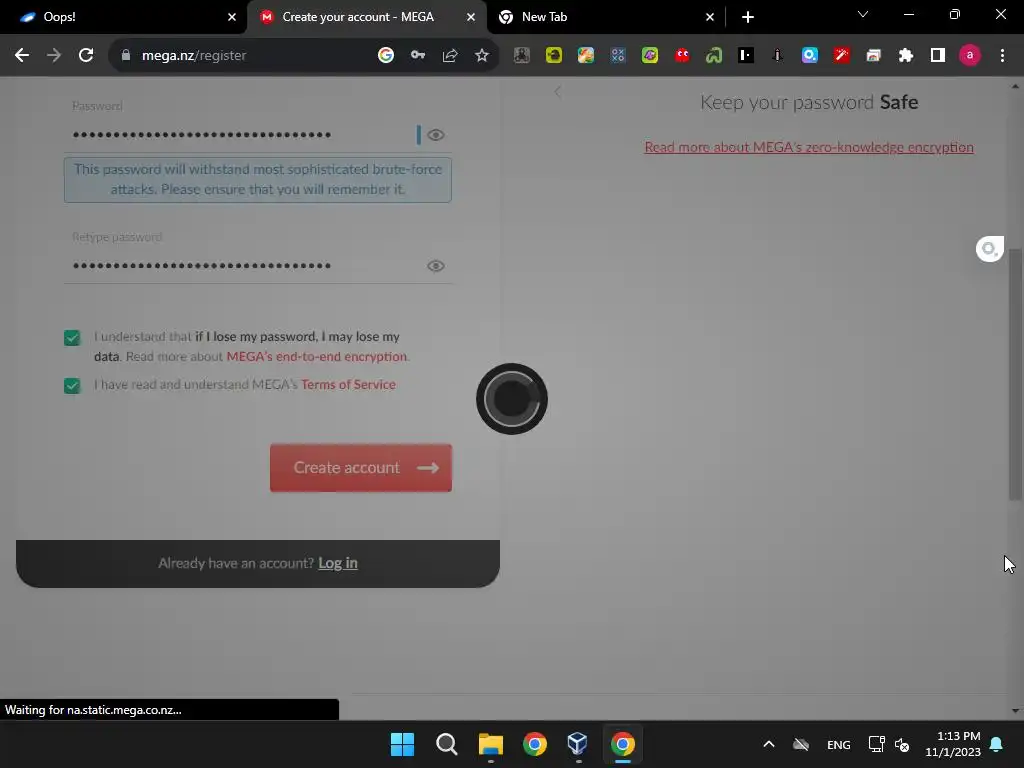Screen dimensions: 1024x768
Task: Open Windows taskbar search
Action: pyautogui.click(x=447, y=744)
